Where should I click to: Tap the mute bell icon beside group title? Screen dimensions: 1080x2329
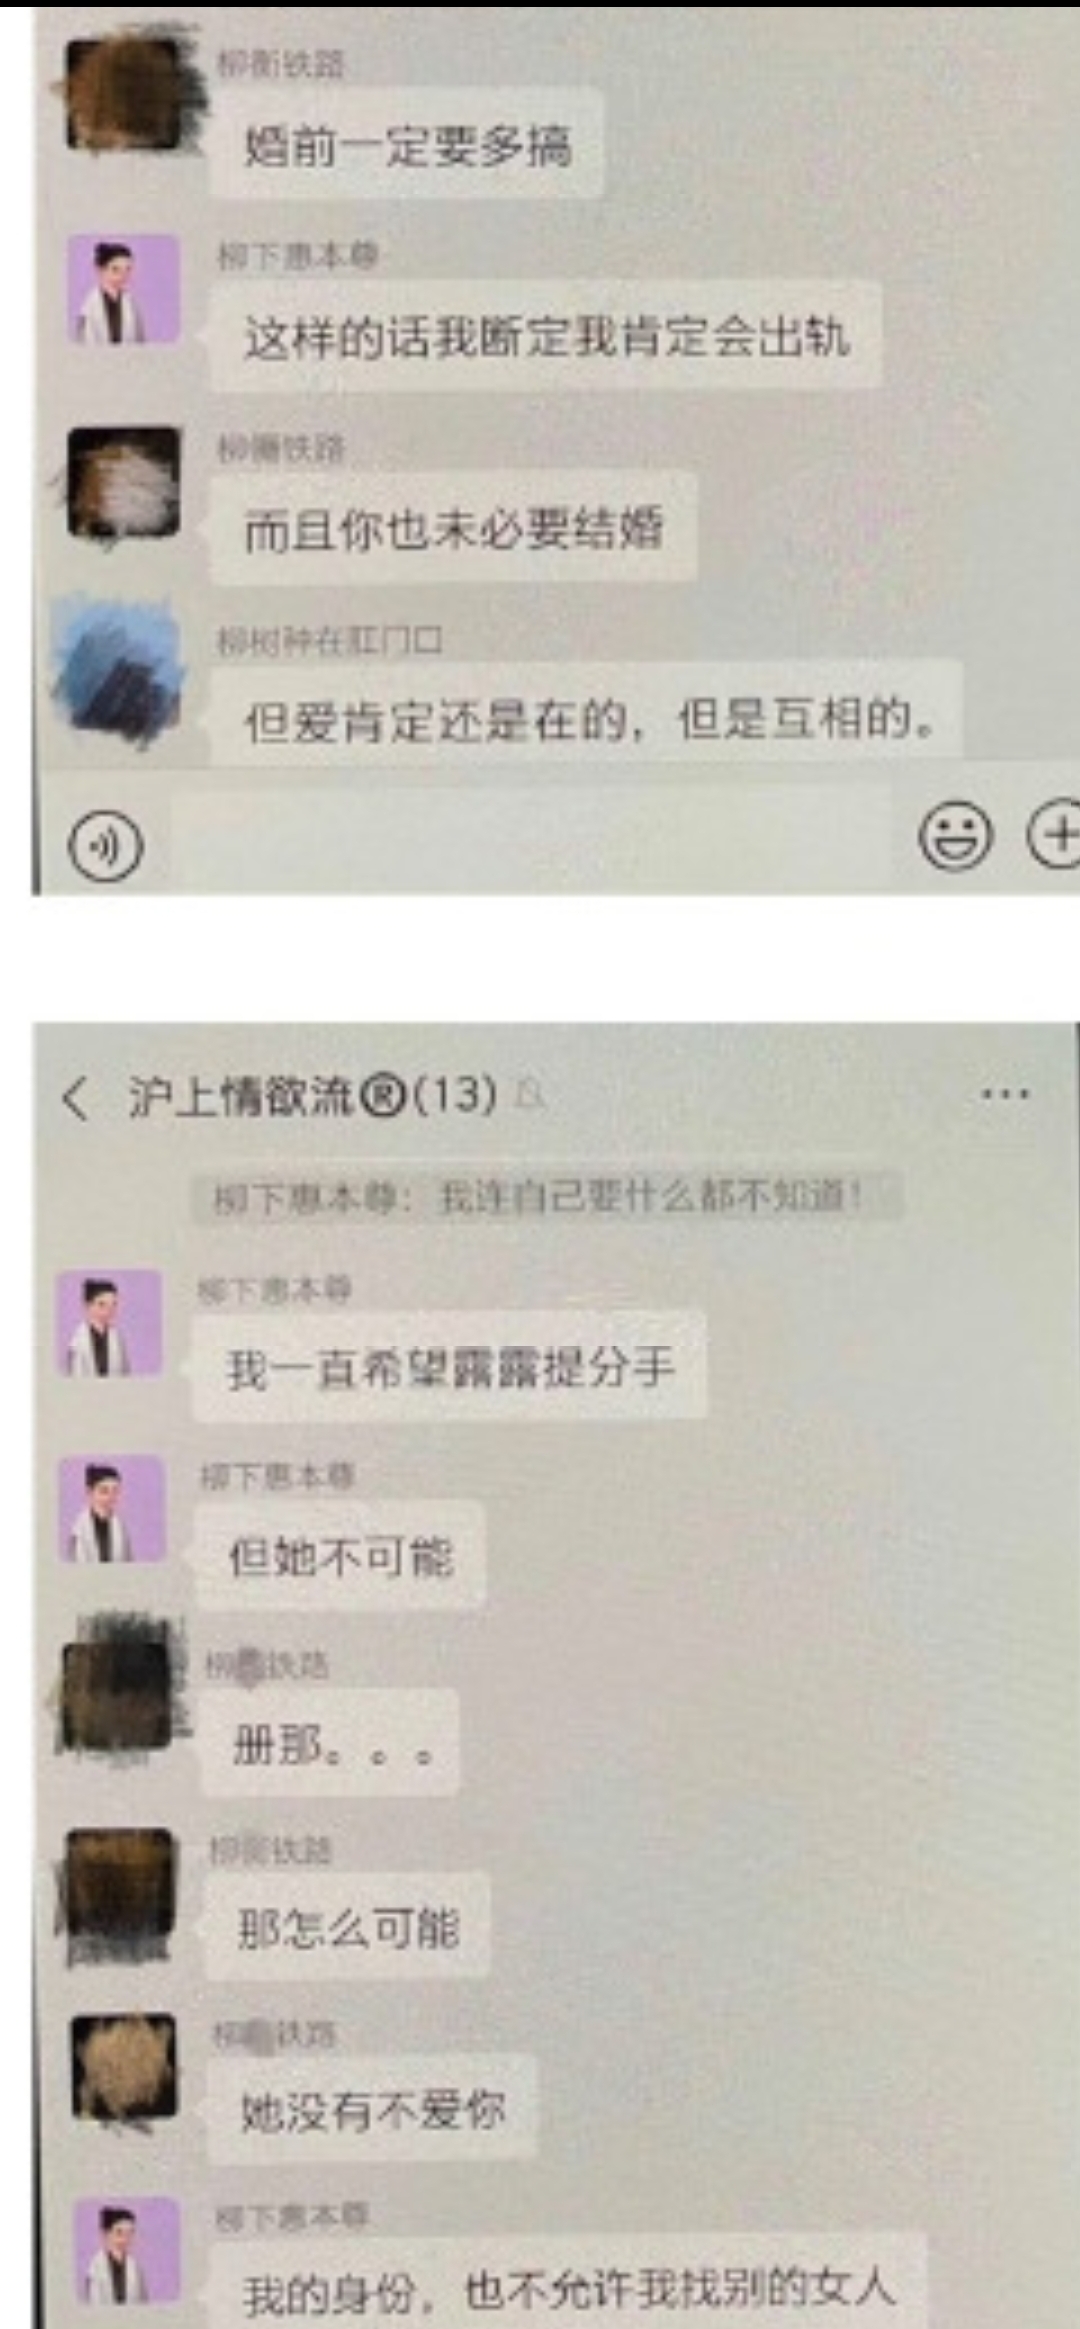point(532,1096)
